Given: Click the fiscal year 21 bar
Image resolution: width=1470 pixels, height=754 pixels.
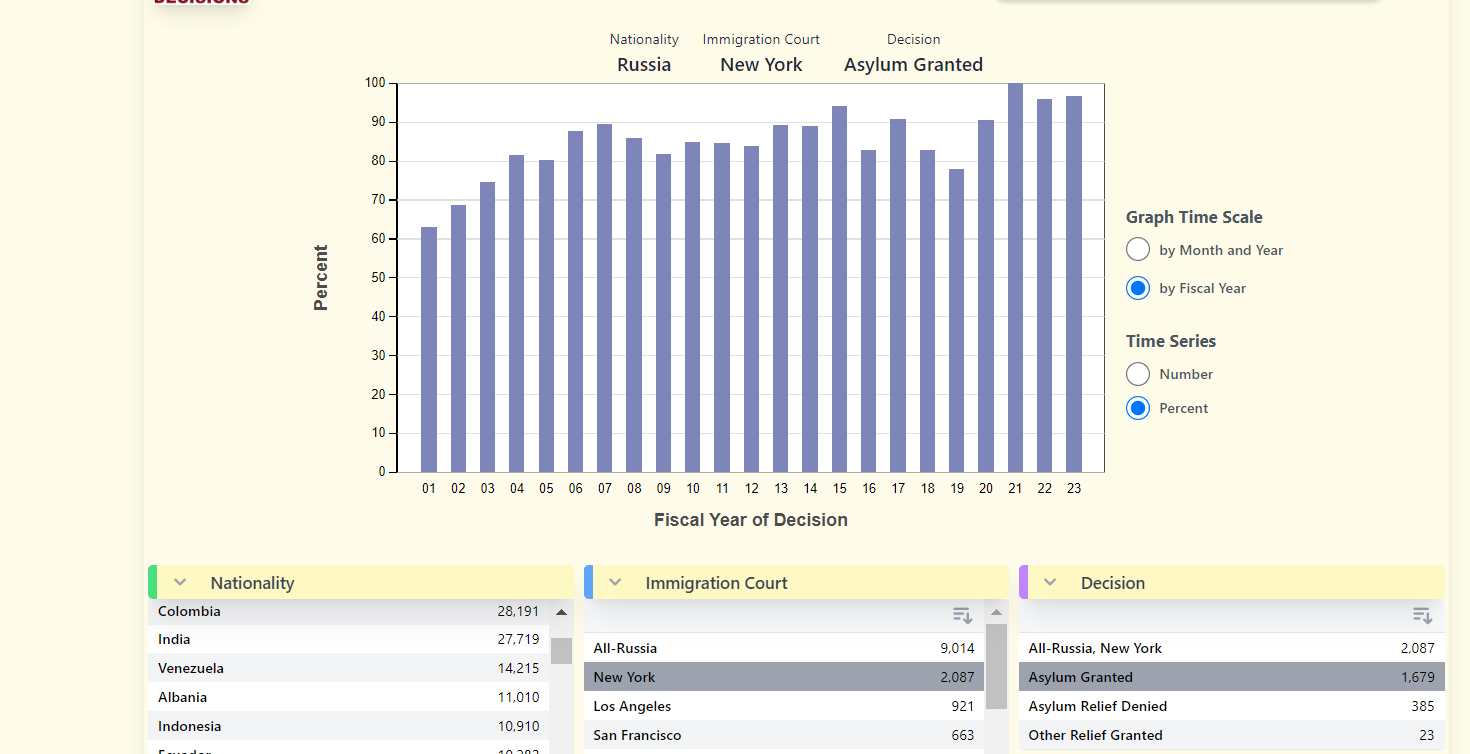Looking at the screenshot, I should point(1015,278).
